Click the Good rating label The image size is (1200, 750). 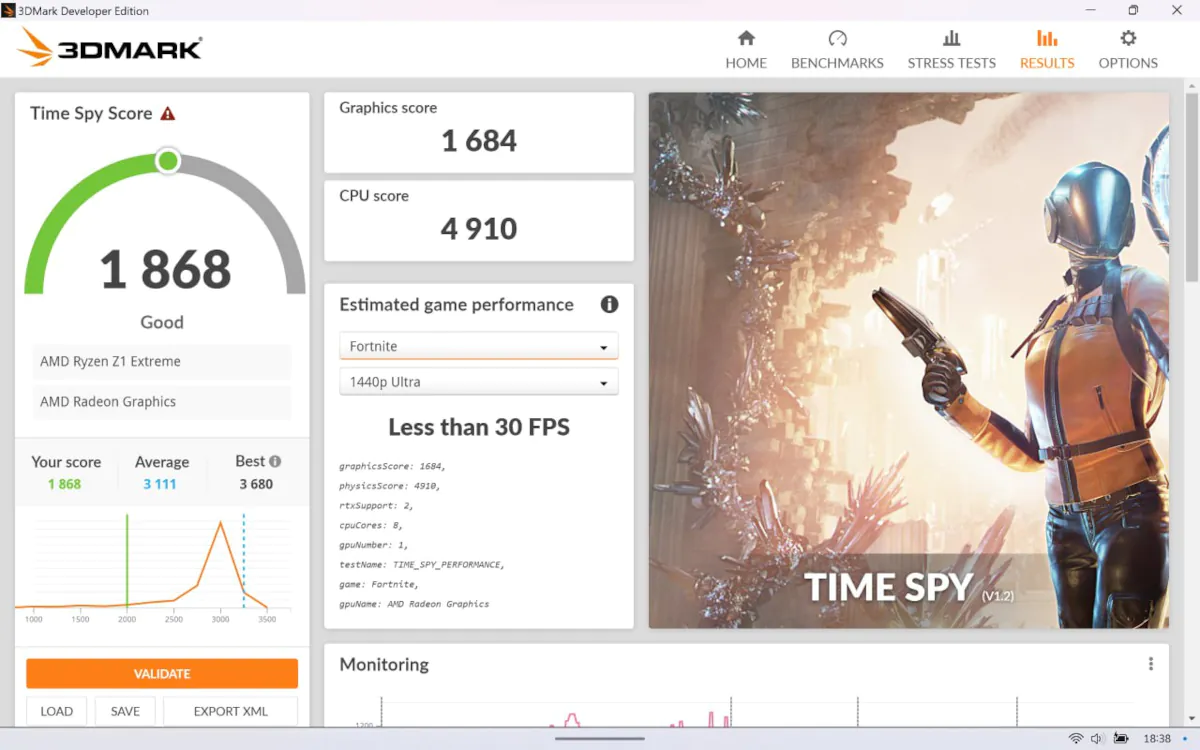162,322
